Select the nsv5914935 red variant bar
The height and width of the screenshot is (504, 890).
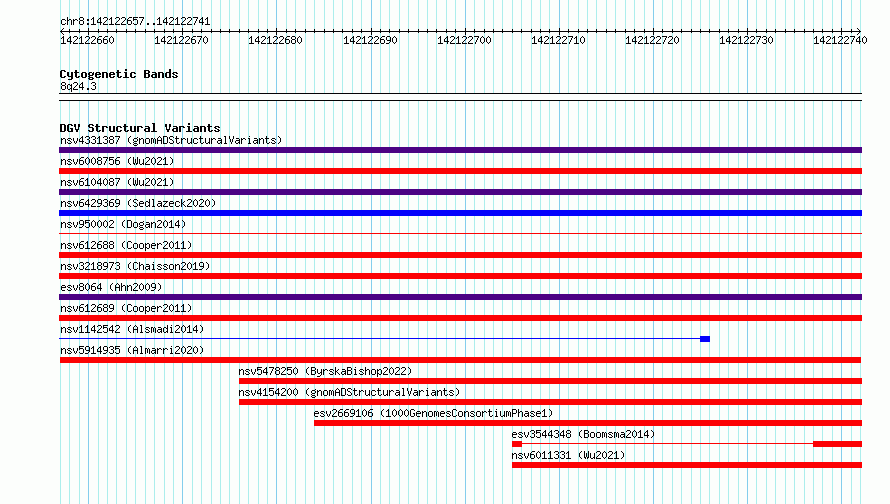460,360
